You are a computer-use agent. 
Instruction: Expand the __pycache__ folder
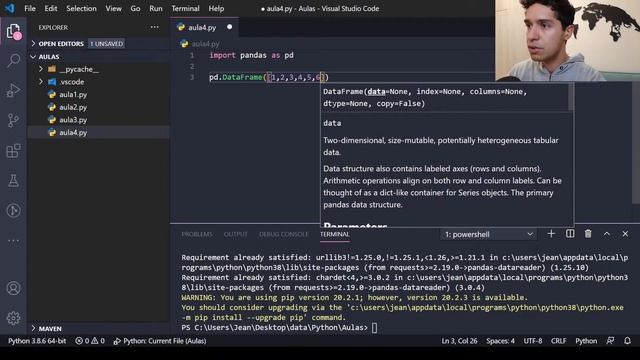[x=79, y=69]
